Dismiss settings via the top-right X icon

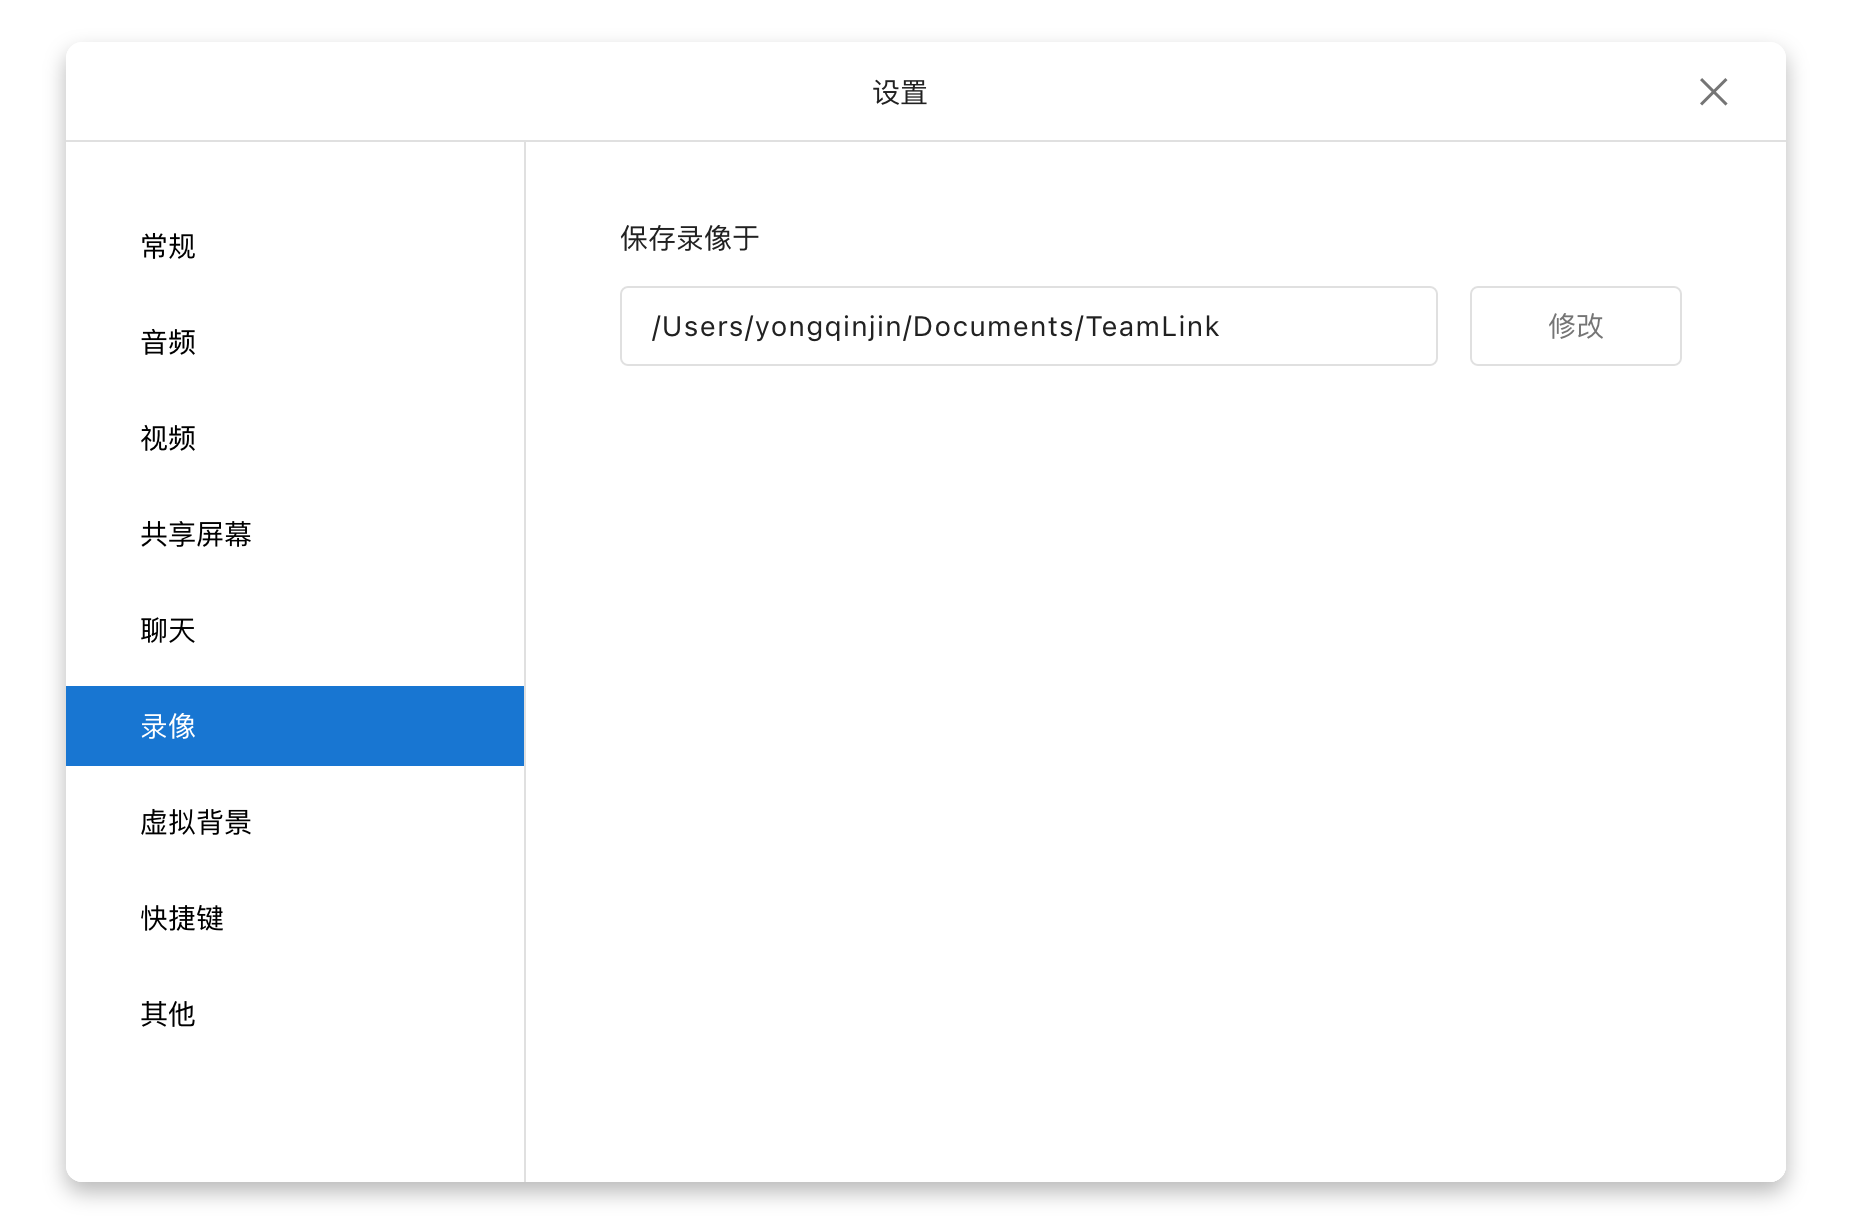click(1713, 91)
